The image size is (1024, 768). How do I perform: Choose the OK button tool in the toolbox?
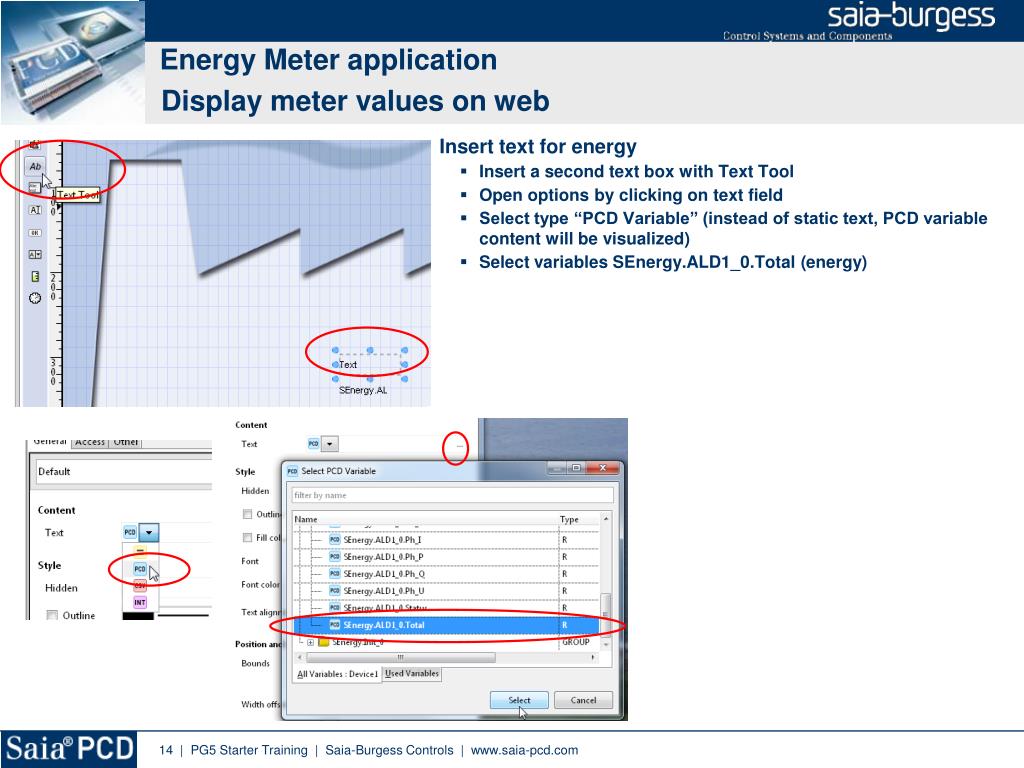(35, 232)
